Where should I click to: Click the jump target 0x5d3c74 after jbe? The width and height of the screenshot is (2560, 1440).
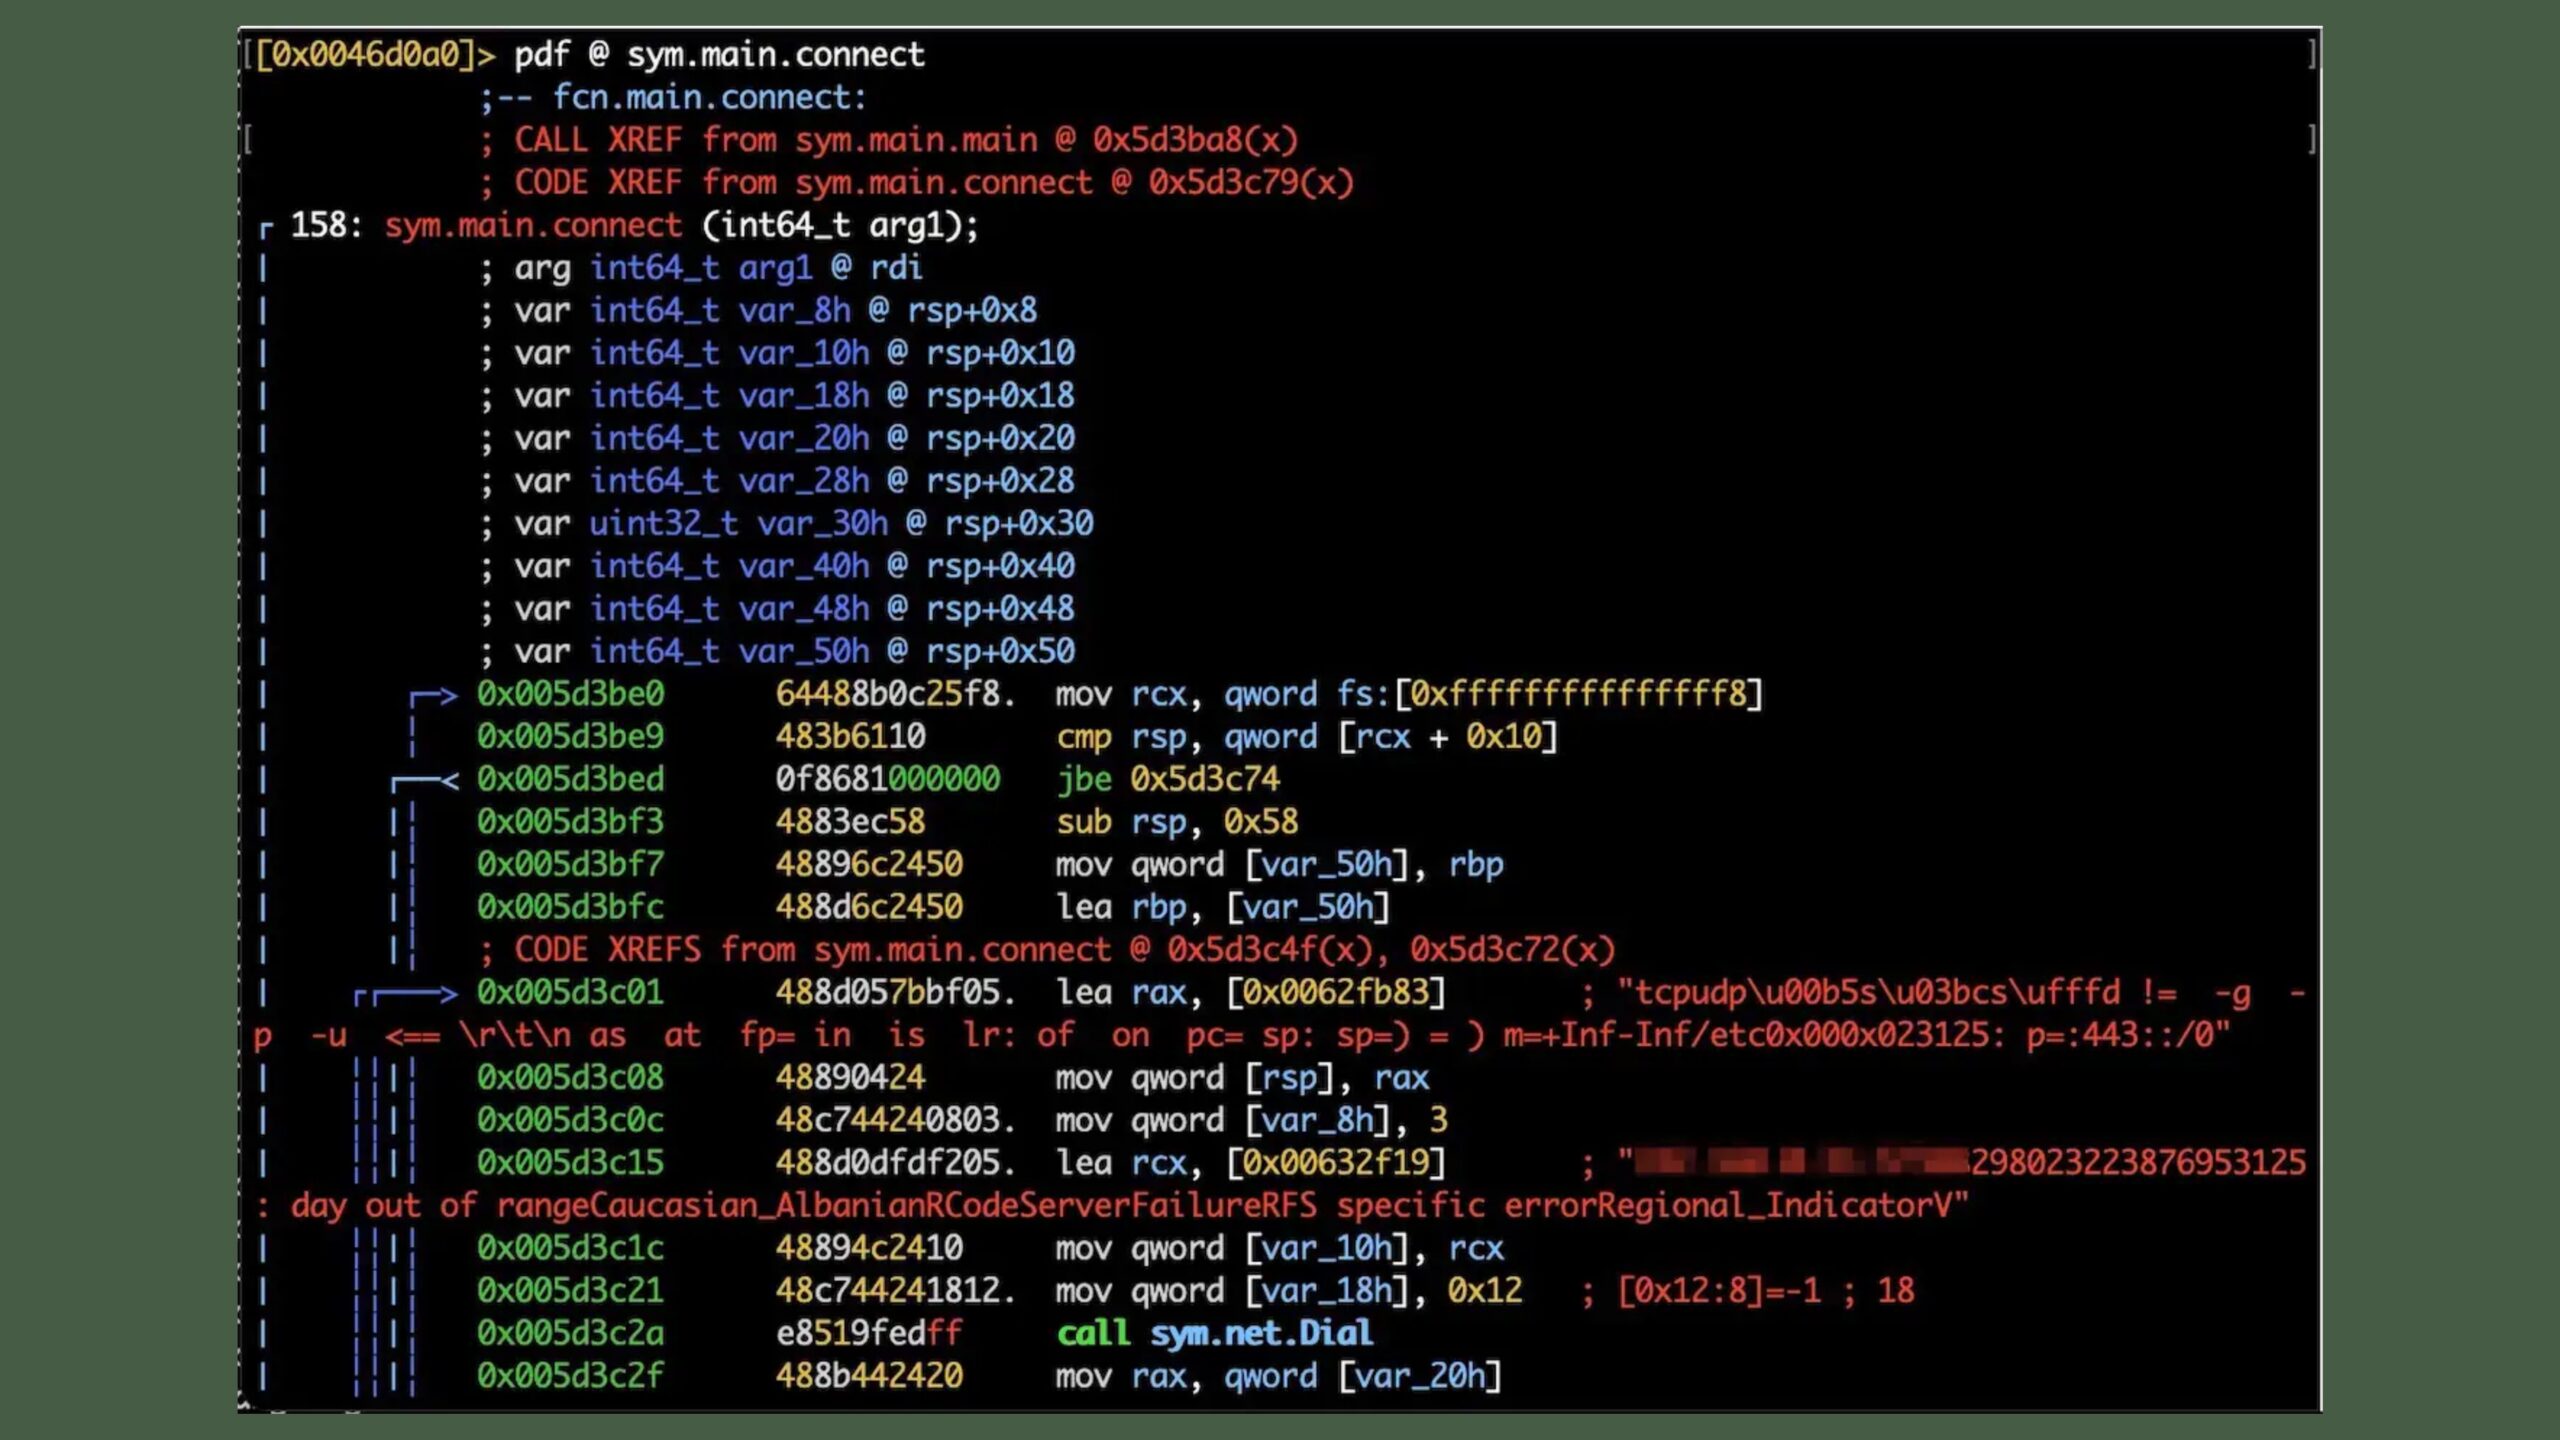tap(1205, 779)
